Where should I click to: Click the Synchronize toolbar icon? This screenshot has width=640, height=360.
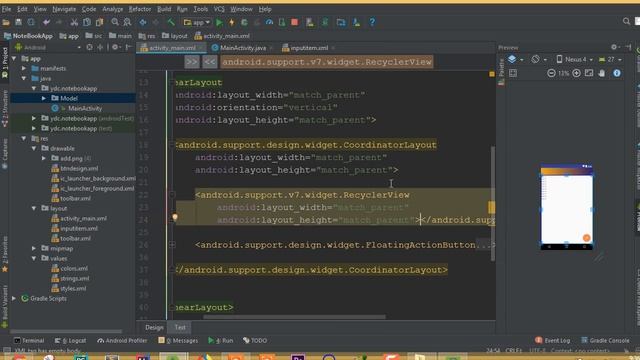tap(31, 22)
